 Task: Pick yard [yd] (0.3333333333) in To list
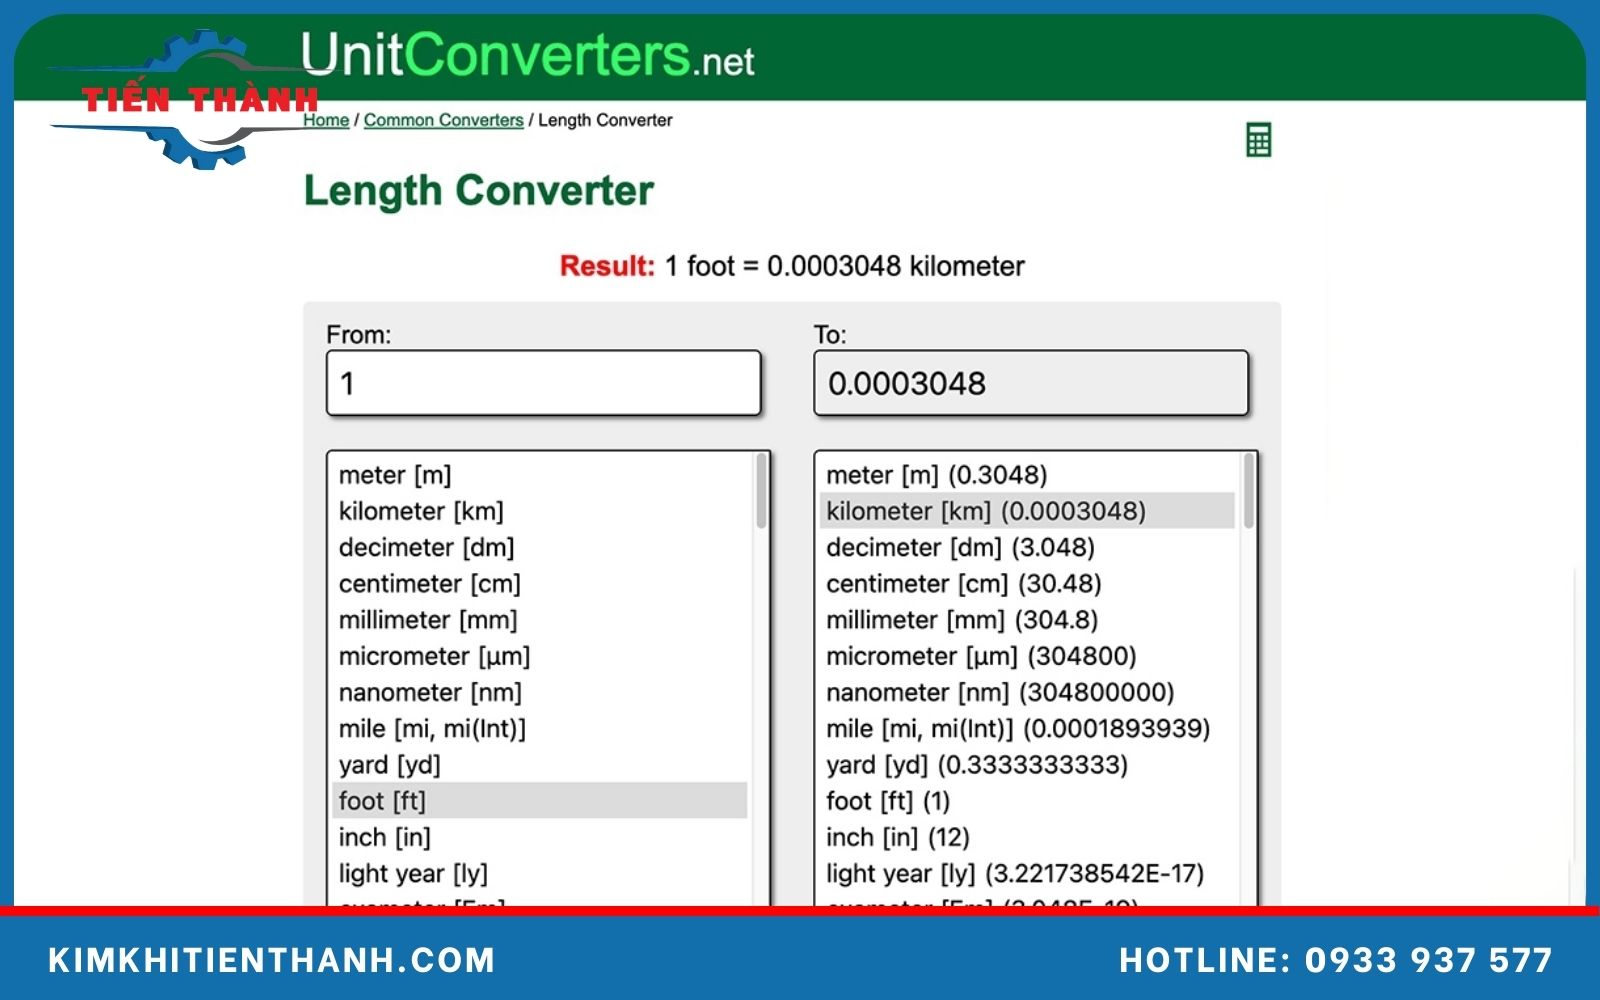(976, 765)
